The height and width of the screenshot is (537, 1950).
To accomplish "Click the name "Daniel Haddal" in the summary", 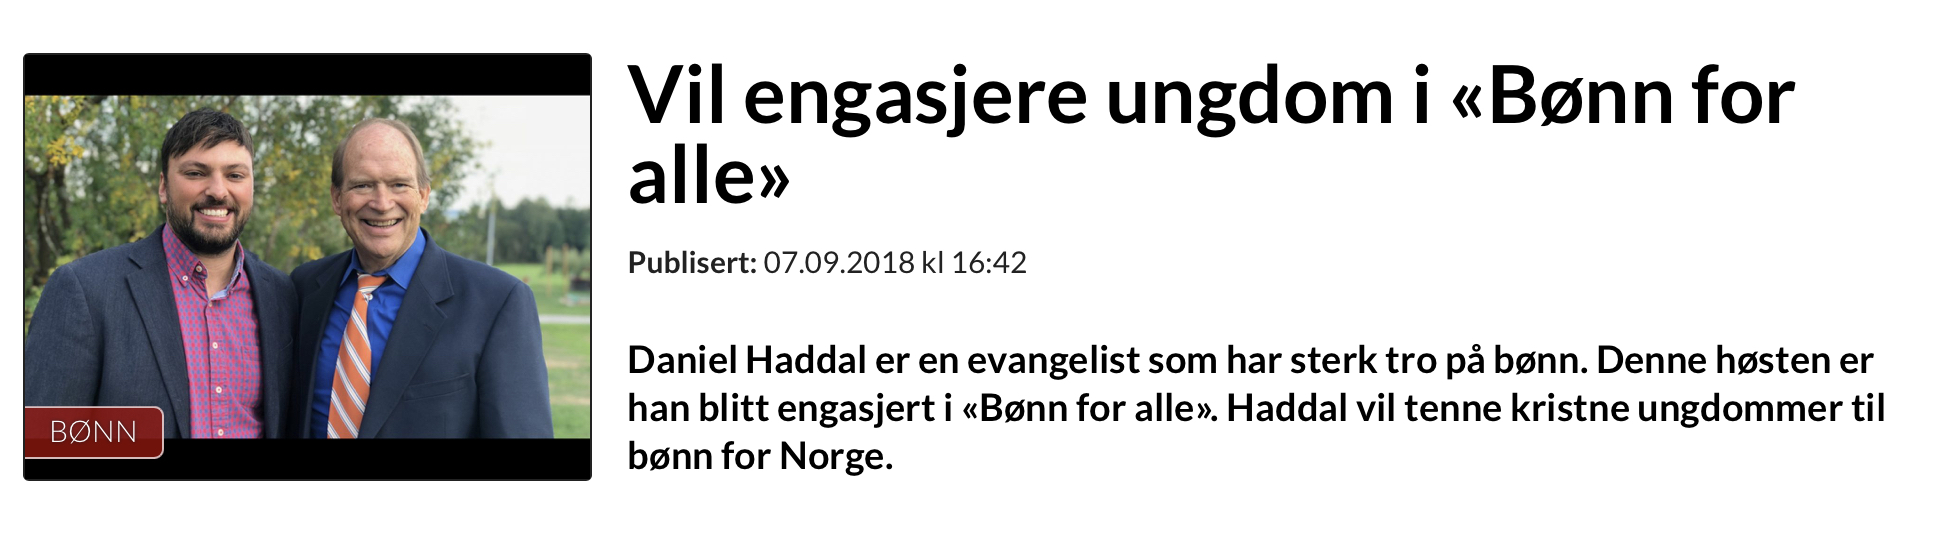I will tap(747, 360).
